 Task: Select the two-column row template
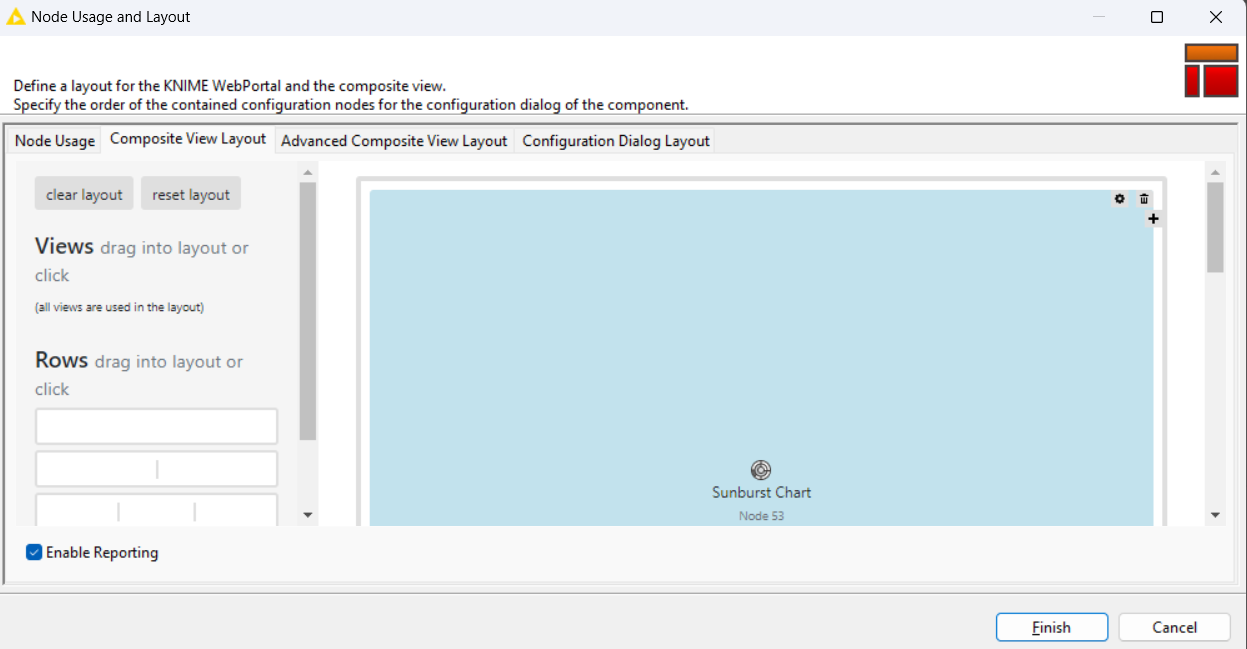click(157, 469)
